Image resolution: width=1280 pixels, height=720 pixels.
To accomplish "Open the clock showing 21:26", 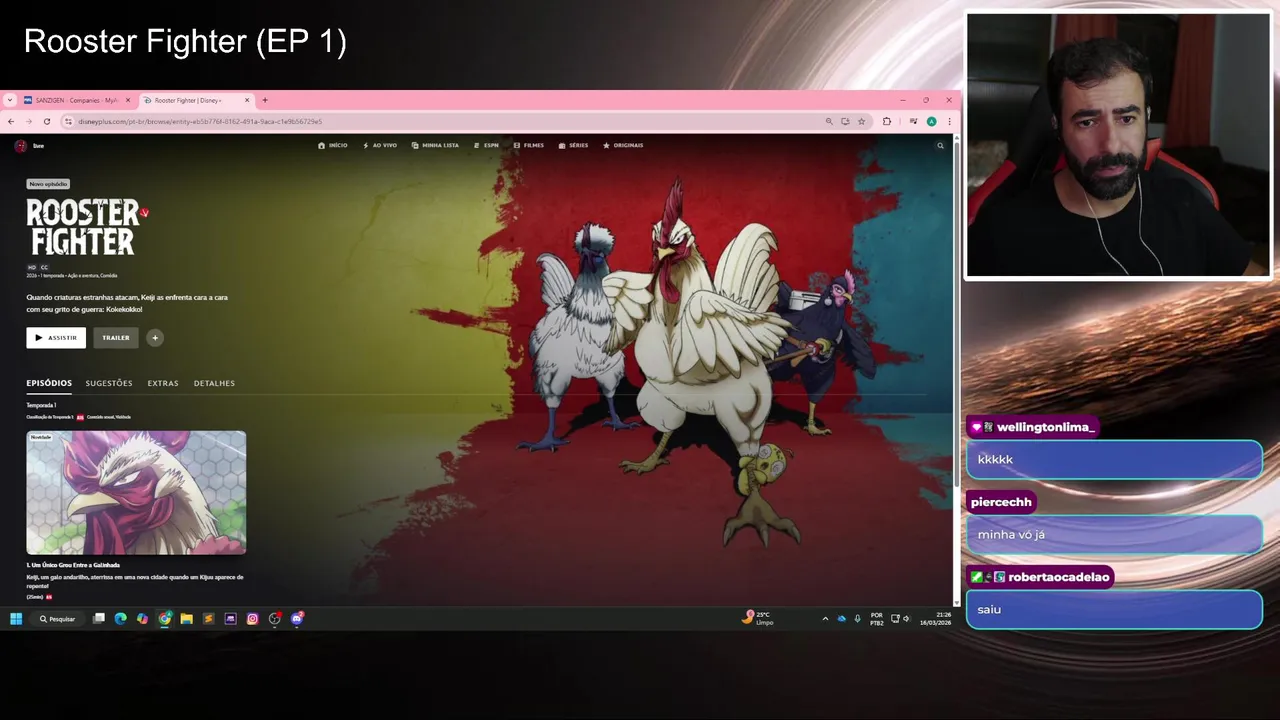I will click(937, 618).
